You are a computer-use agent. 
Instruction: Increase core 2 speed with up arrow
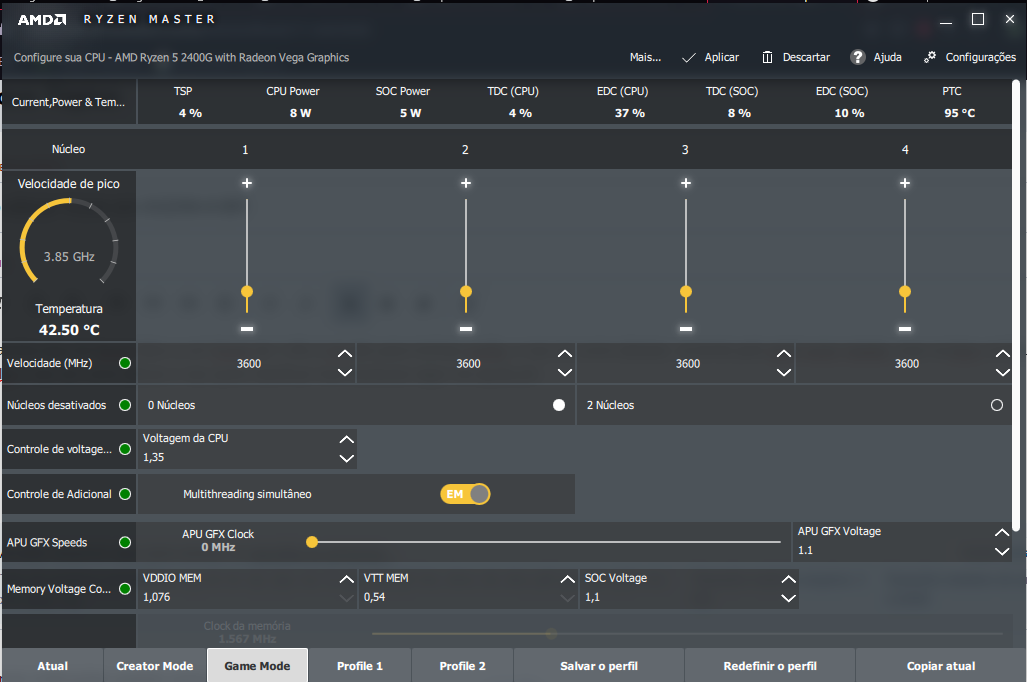[565, 354]
